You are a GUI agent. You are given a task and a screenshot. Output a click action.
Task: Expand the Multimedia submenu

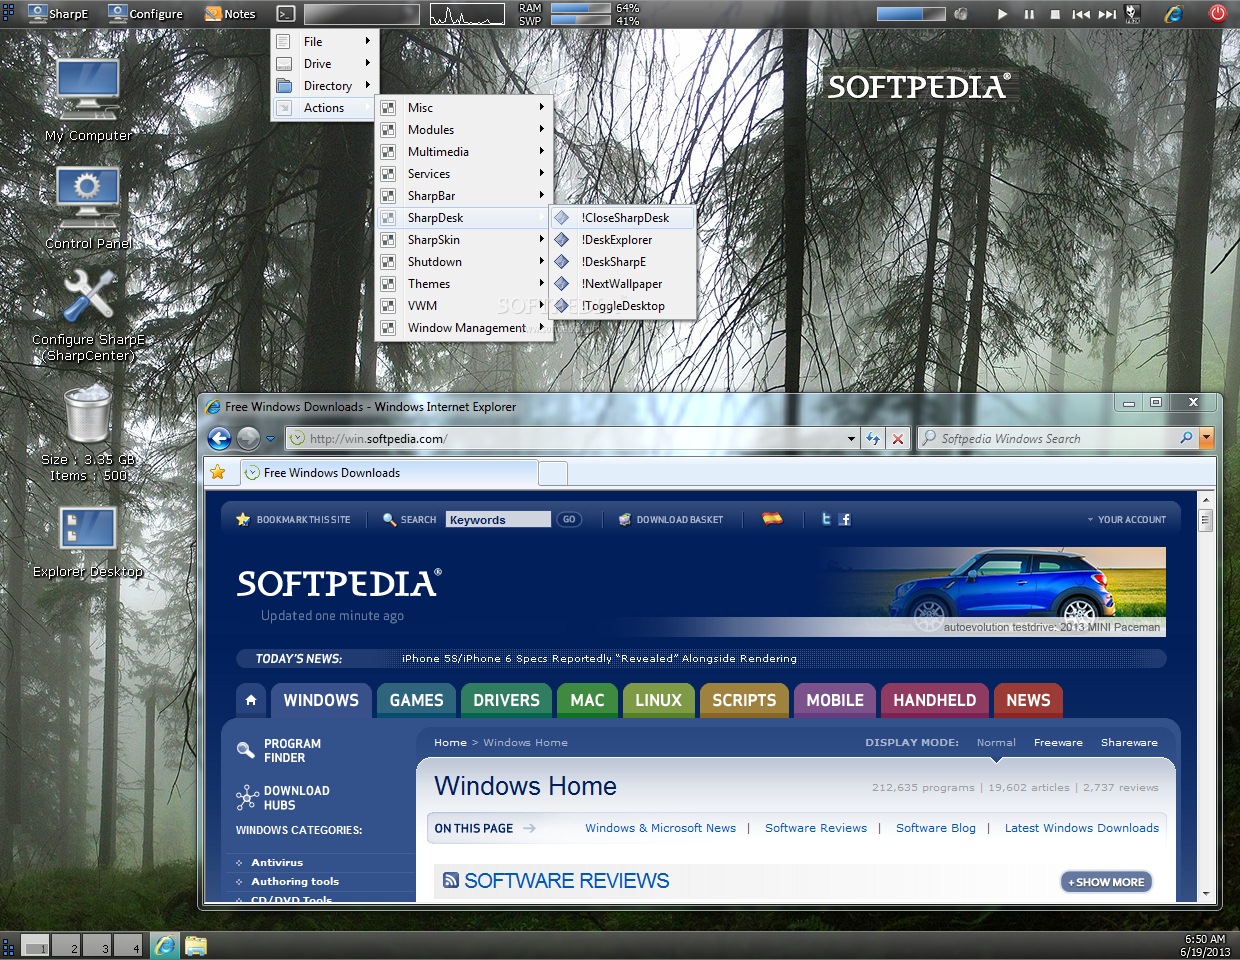click(464, 152)
